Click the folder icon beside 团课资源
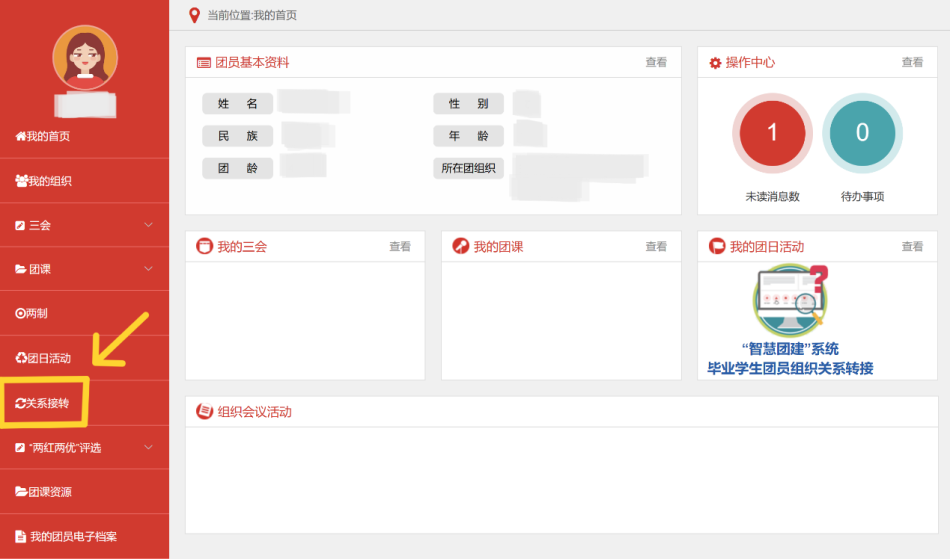Image resolution: width=950 pixels, height=559 pixels. (21, 491)
